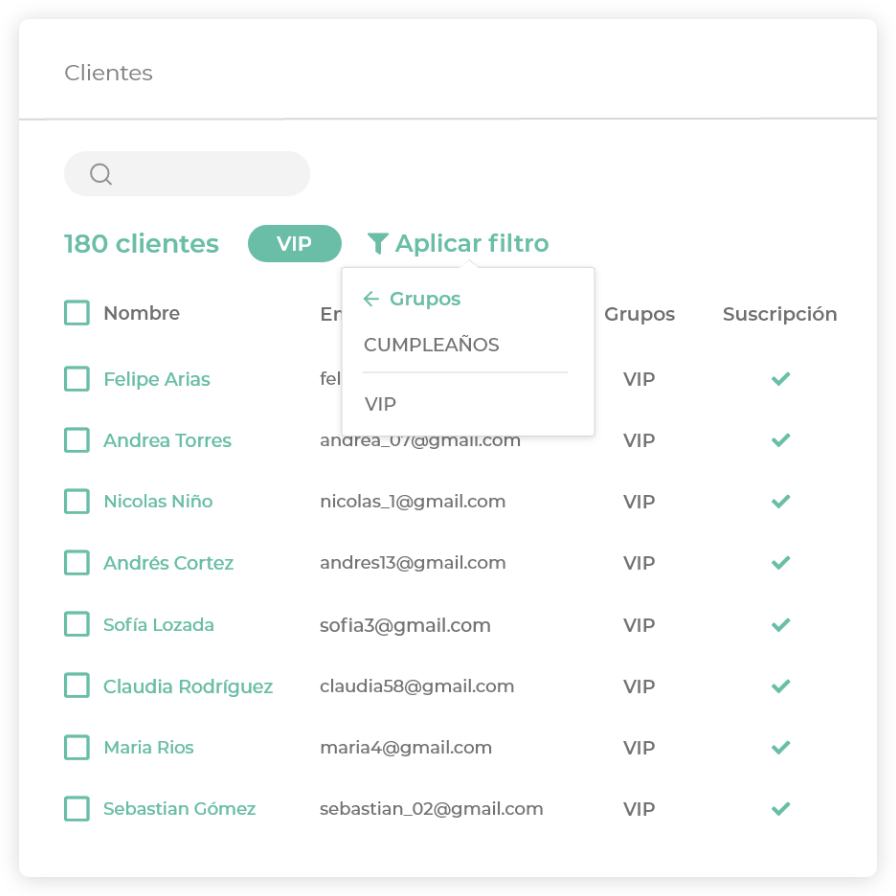This screenshot has height=896, width=896.
Task: Check the box for Felipe Arias
Action: point(77,379)
